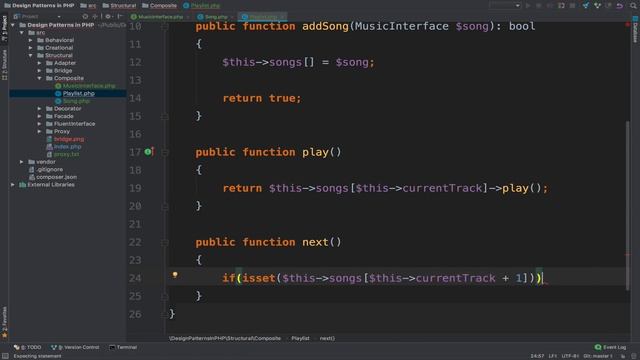The width and height of the screenshot is (640, 360).
Task: Open the Terminal tool window
Action: click(x=123, y=347)
